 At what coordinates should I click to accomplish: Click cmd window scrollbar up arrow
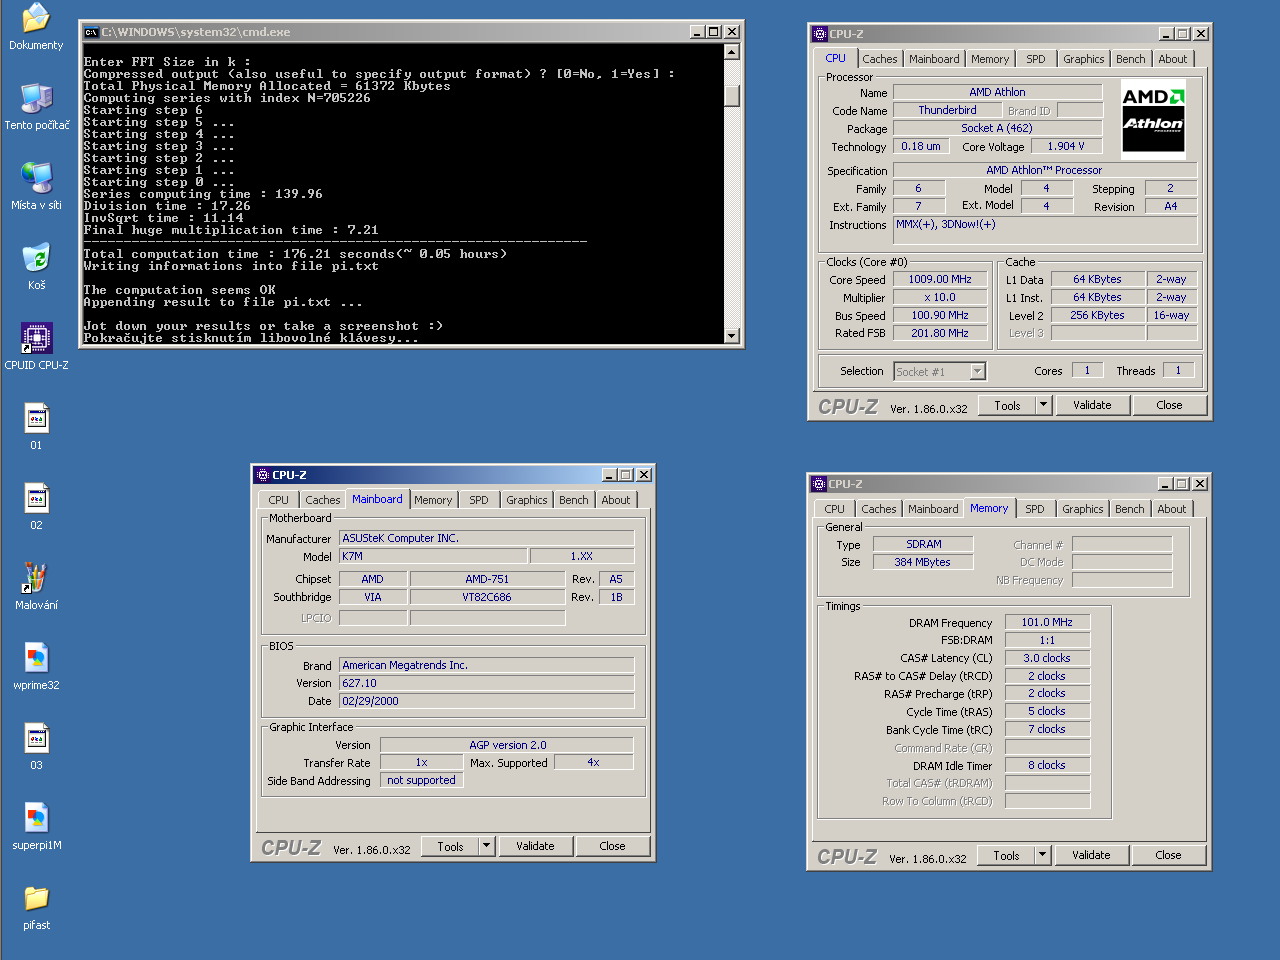coord(732,52)
